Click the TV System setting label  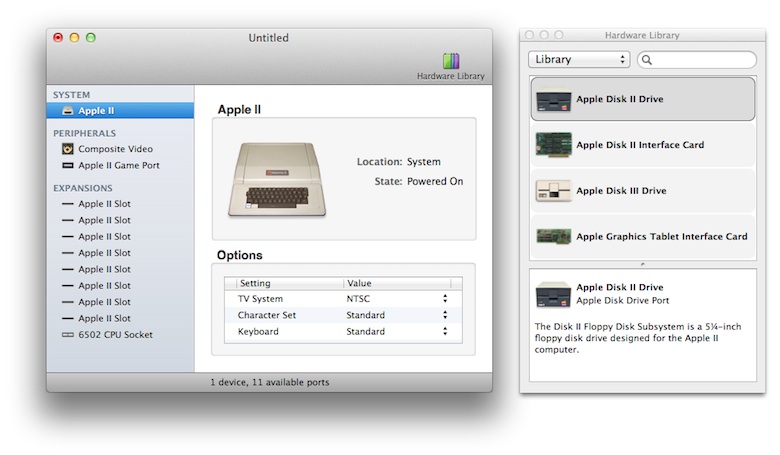click(x=260, y=298)
